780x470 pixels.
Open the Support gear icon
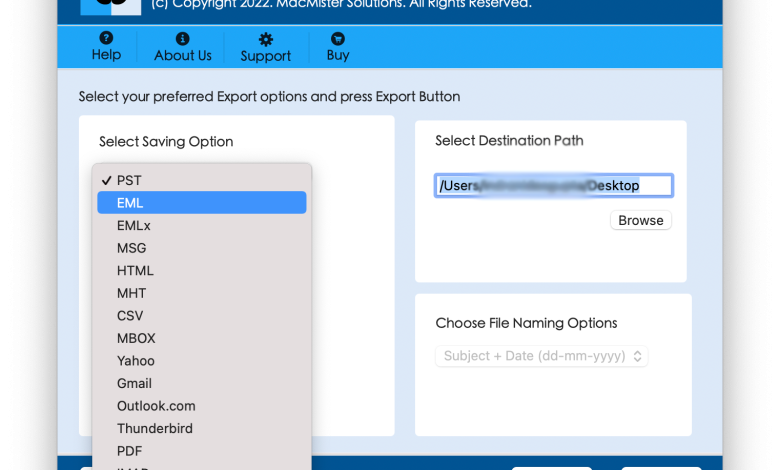click(266, 39)
